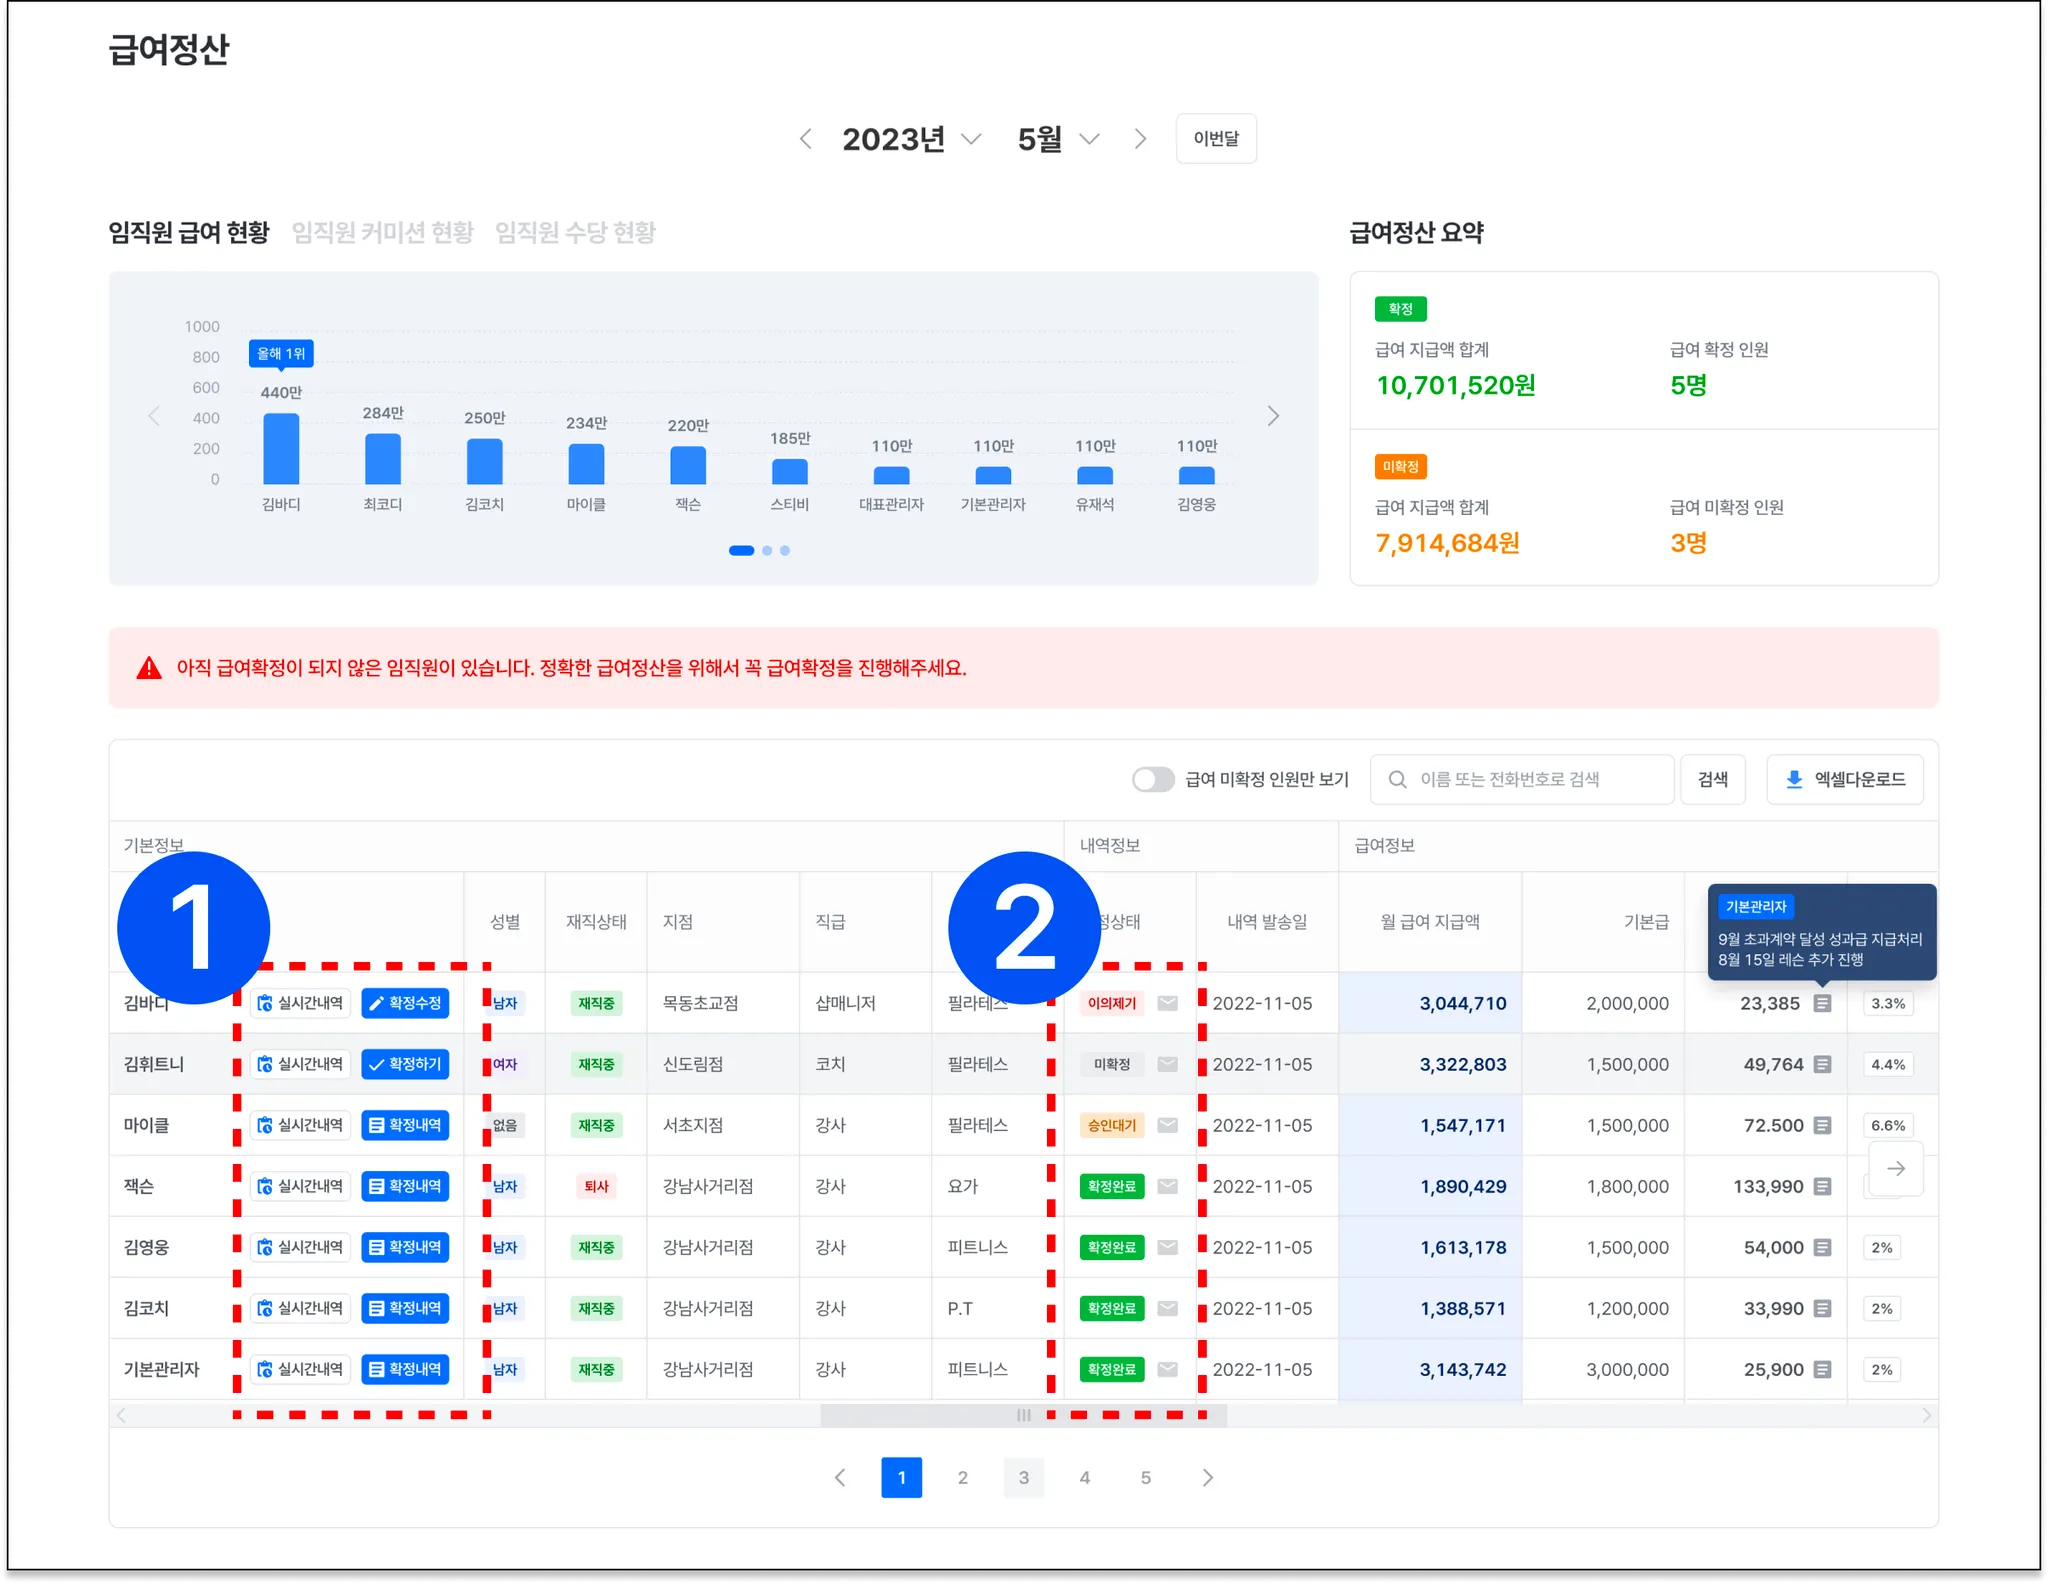The width and height of the screenshot is (2048, 1584).
Task: Click mail icon in 기본관리자 row
Action: [1167, 1369]
